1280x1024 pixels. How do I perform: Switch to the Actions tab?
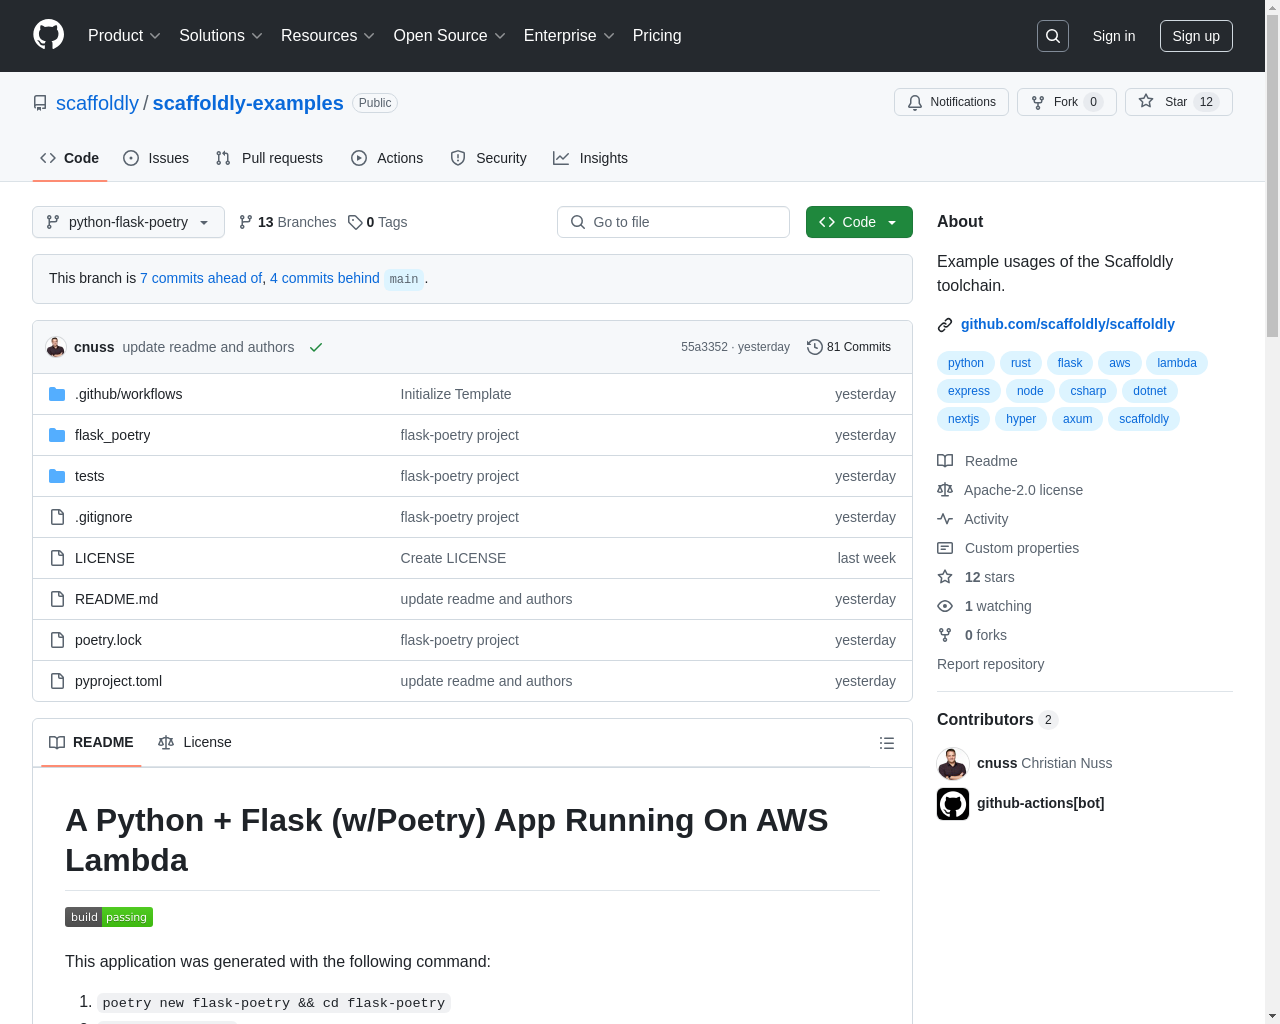pos(387,158)
